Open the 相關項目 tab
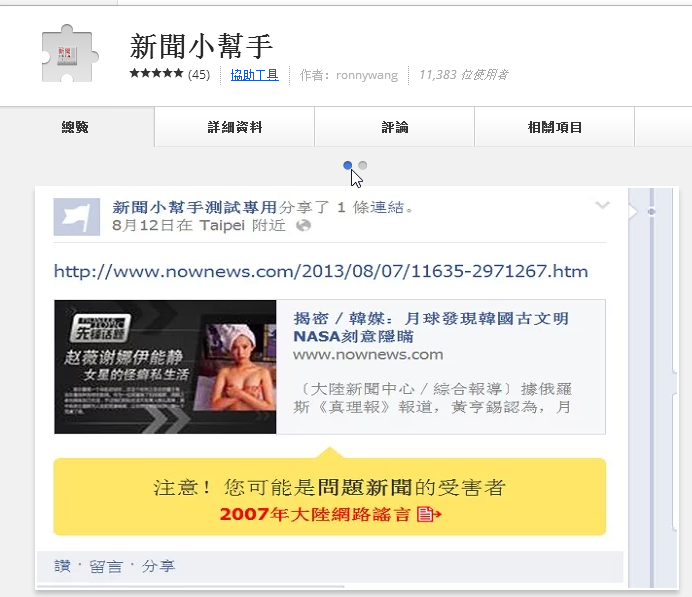Screen dimensions: 692x597 click(x=555, y=127)
